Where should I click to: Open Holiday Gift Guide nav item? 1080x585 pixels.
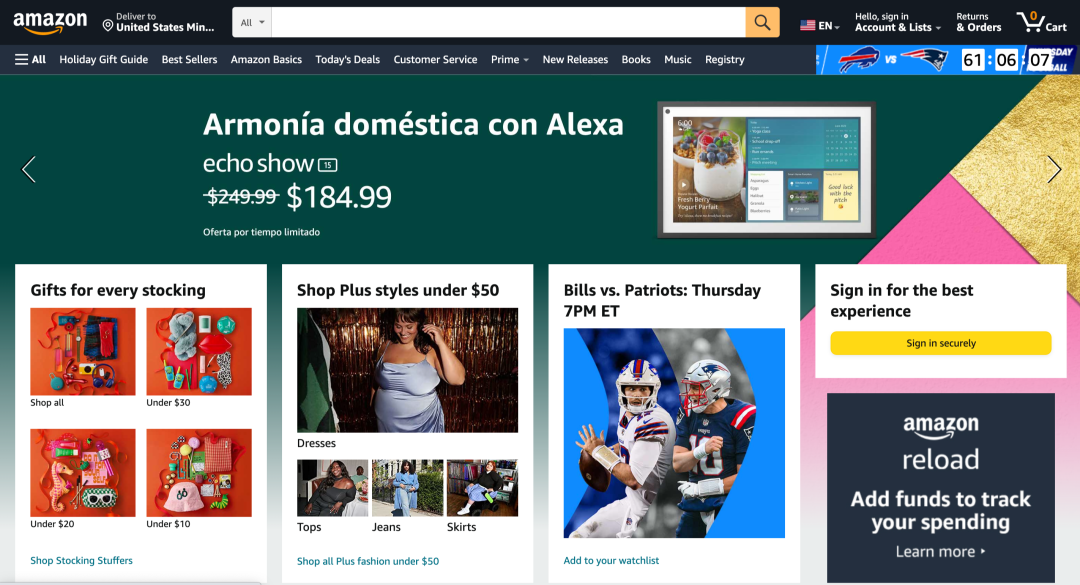103,59
